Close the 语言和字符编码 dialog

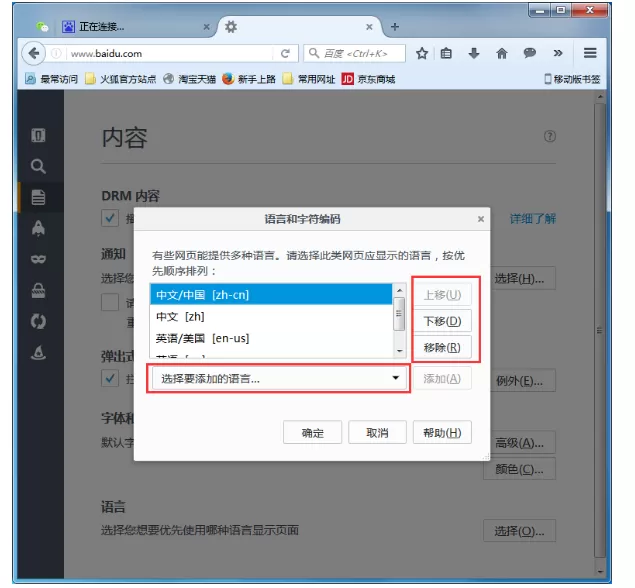[481, 219]
